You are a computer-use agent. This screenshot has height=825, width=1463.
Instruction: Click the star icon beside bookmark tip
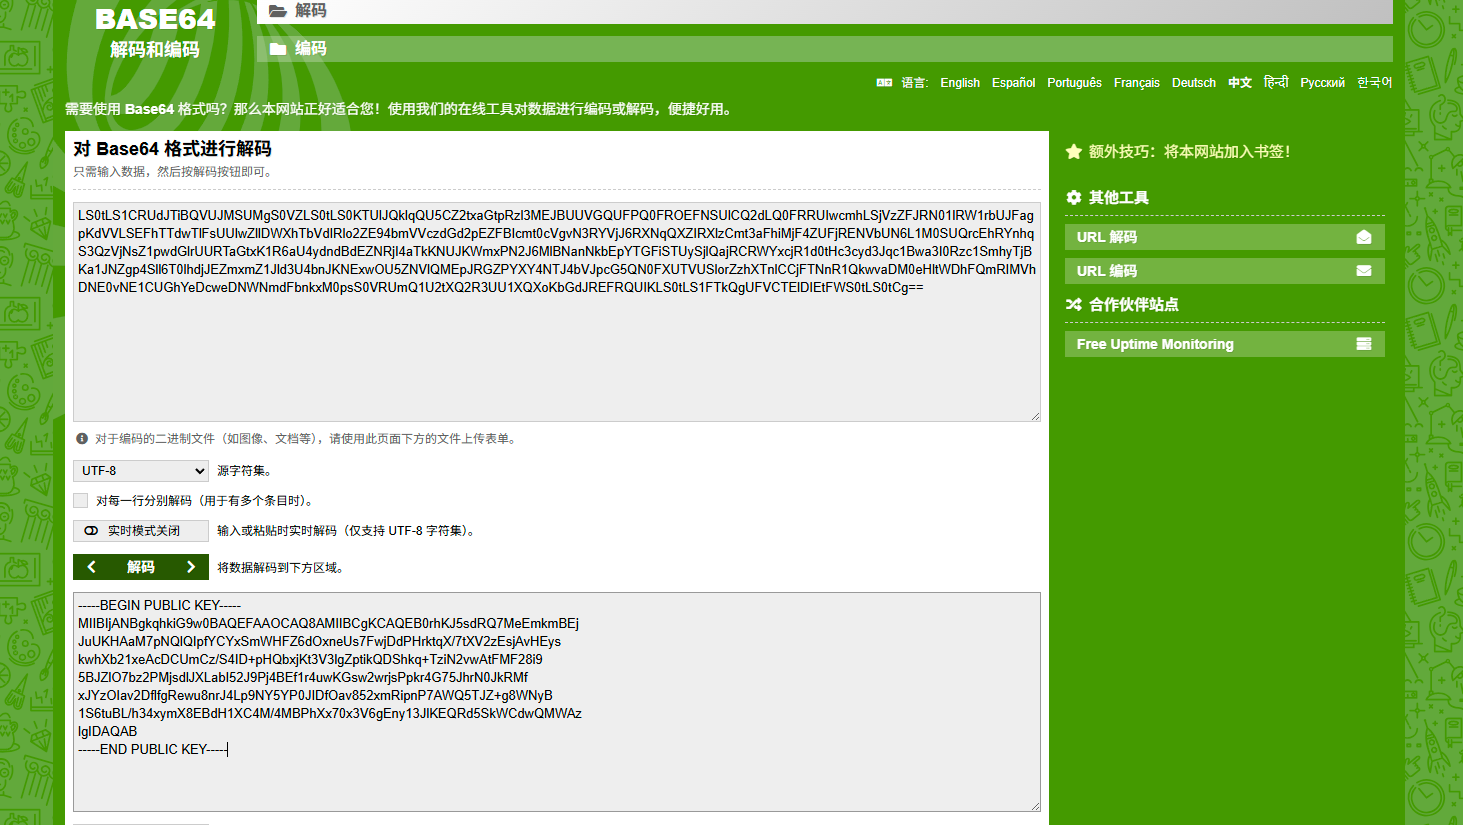[1074, 152]
